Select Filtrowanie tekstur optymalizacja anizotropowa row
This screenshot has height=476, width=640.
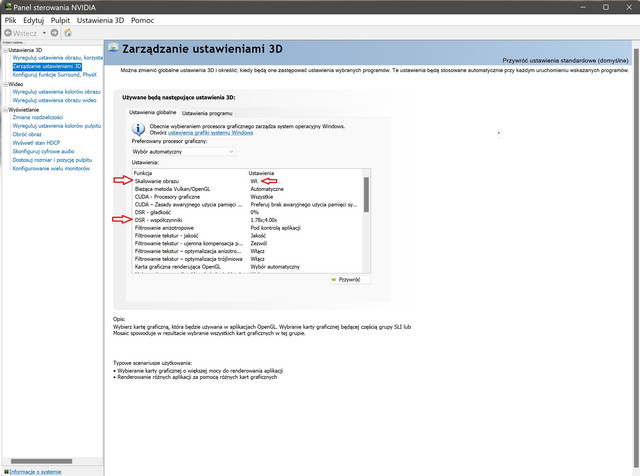pyautogui.click(x=248, y=251)
